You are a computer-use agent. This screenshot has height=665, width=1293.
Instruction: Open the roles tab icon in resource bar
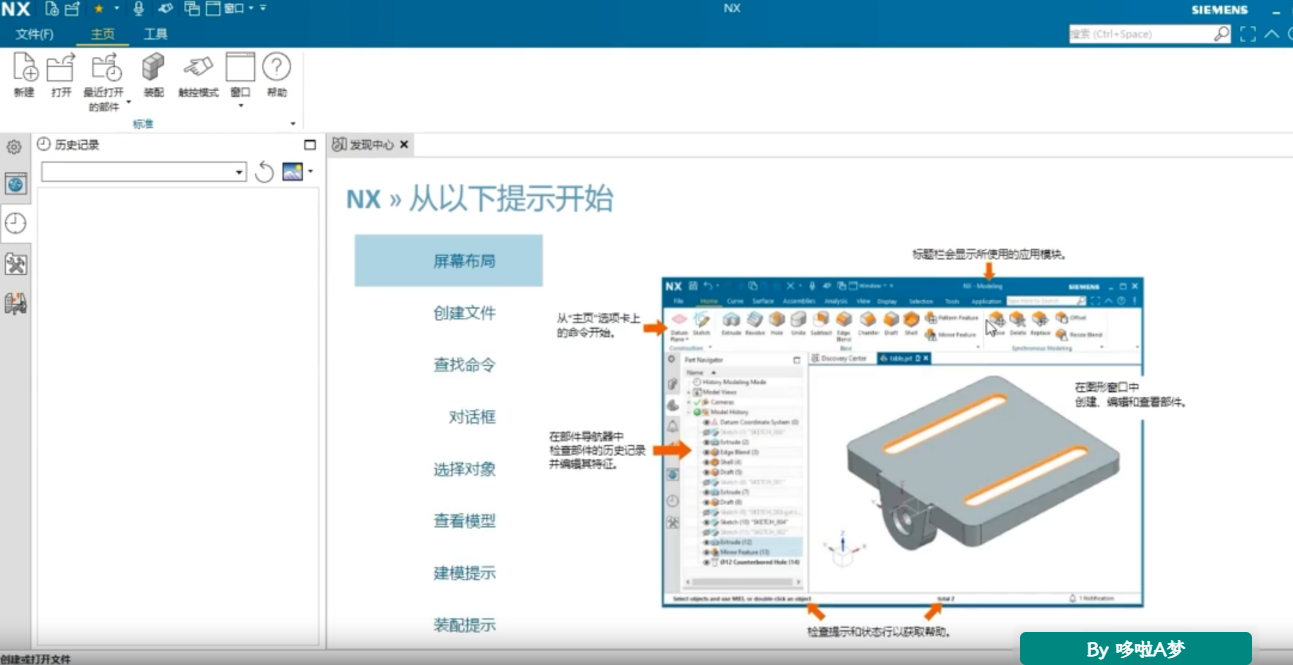[x=15, y=304]
